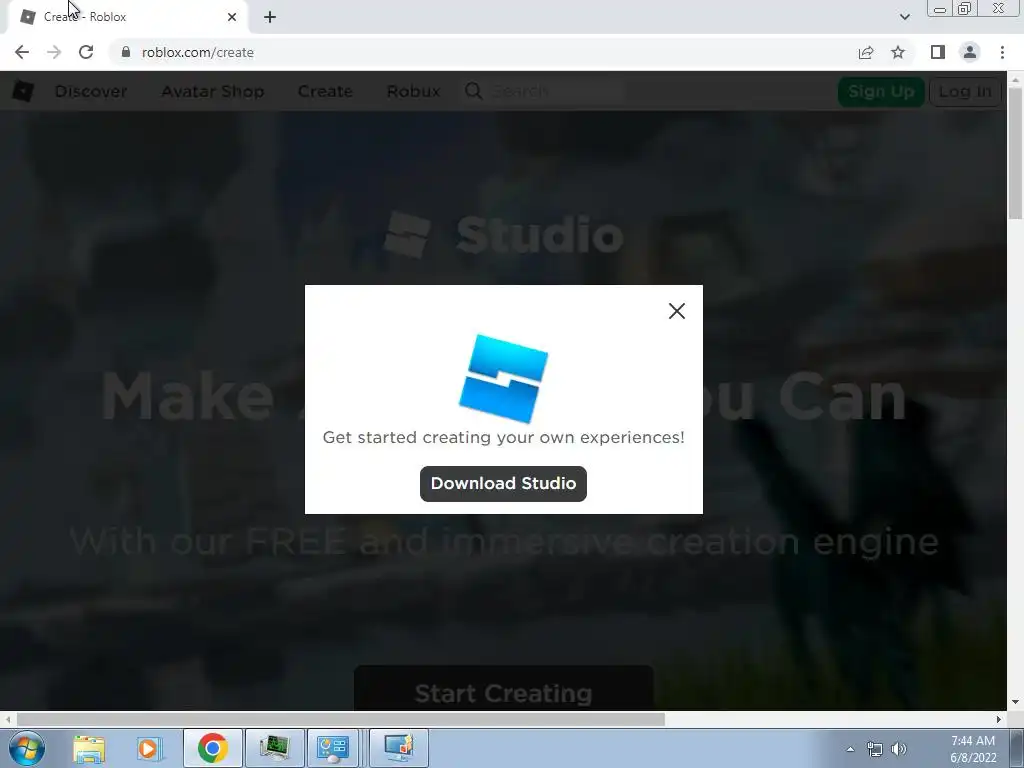Open the Robux menu item
Viewport: 1024px width, 768px height.
click(x=413, y=91)
